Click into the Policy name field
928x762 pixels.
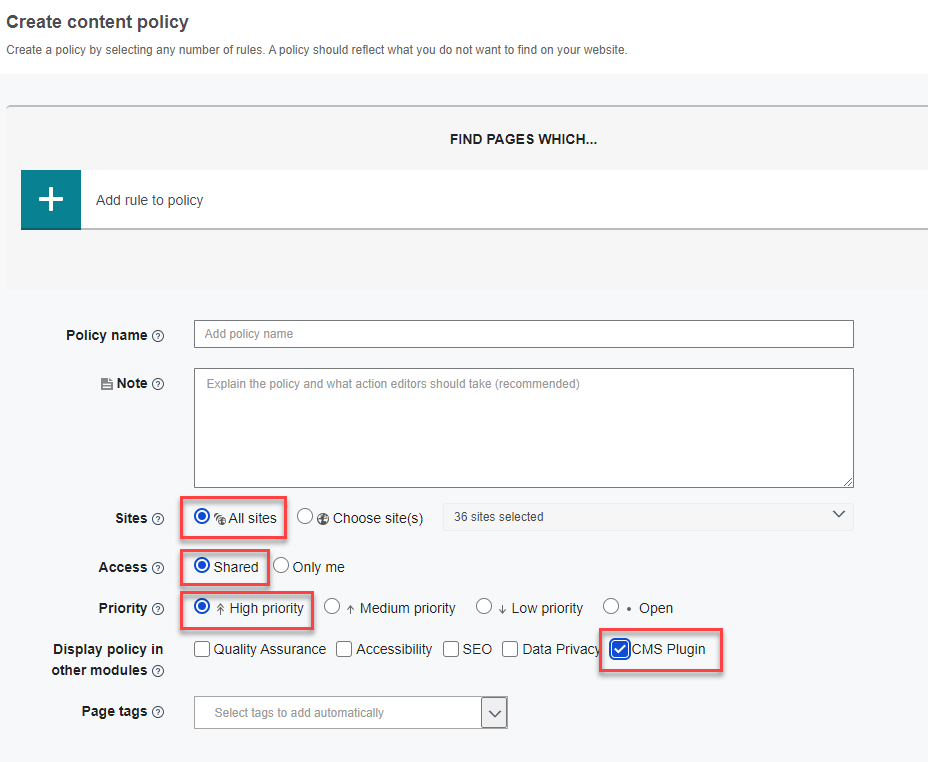pos(523,334)
